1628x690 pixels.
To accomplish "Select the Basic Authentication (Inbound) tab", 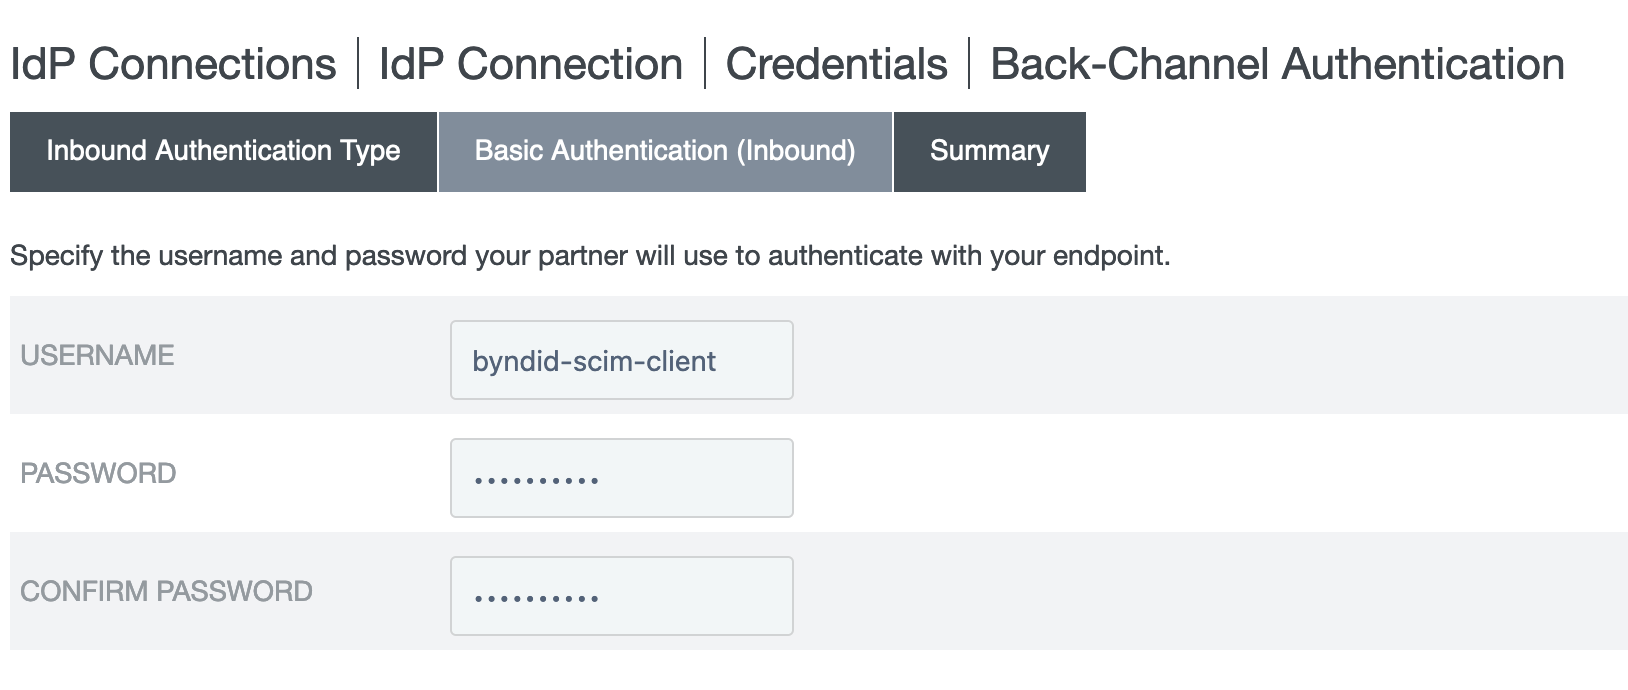I will pyautogui.click(x=665, y=151).
